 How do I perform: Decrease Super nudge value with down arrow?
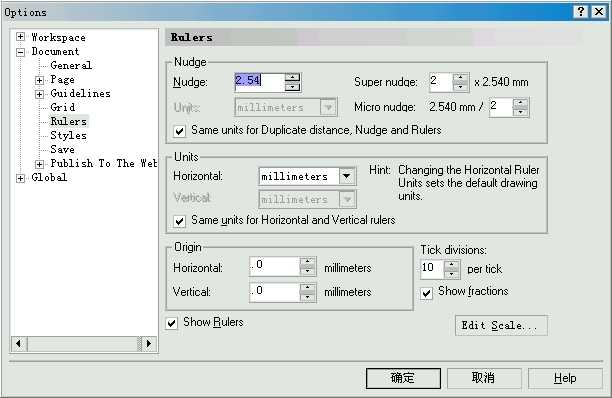click(x=461, y=87)
